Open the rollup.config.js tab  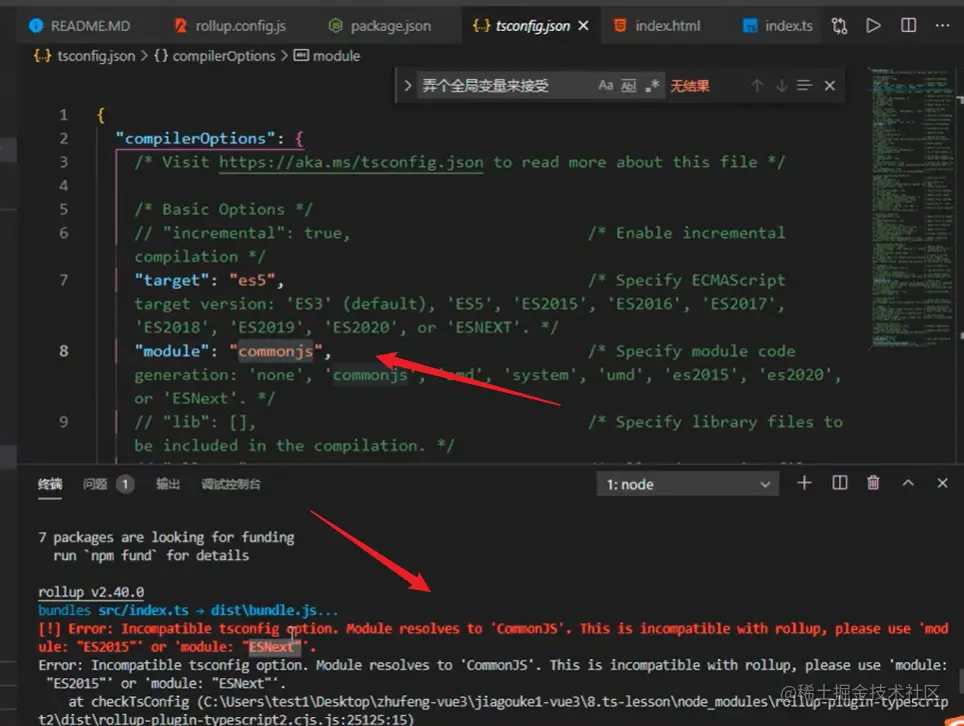pyautogui.click(x=231, y=26)
